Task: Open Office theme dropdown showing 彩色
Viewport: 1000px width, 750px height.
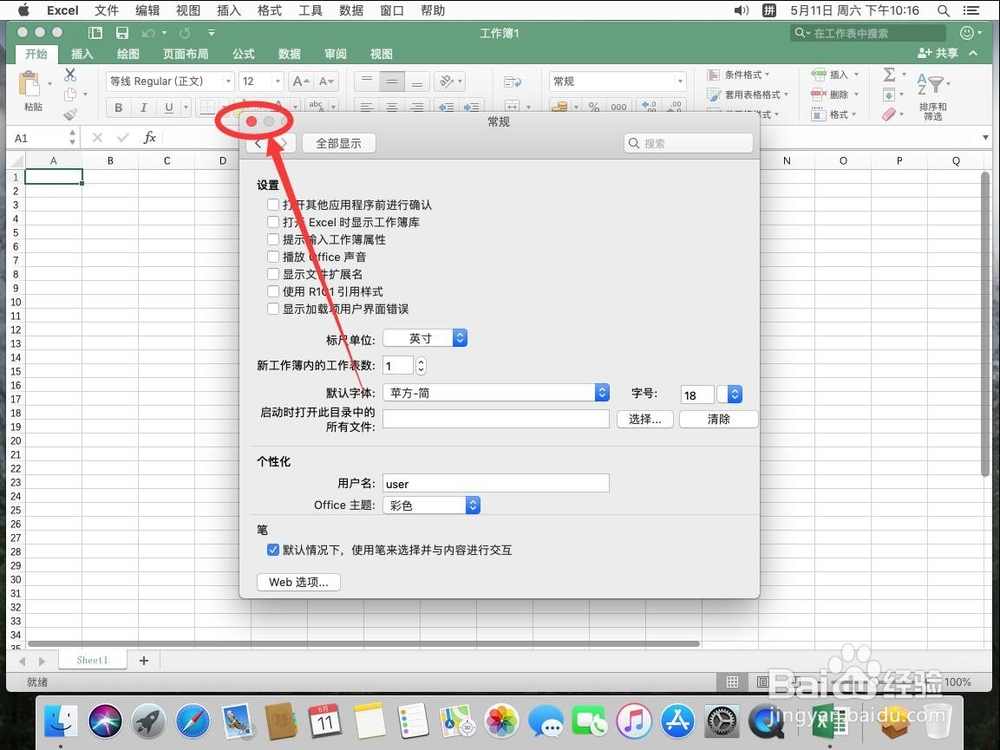Action: point(431,505)
